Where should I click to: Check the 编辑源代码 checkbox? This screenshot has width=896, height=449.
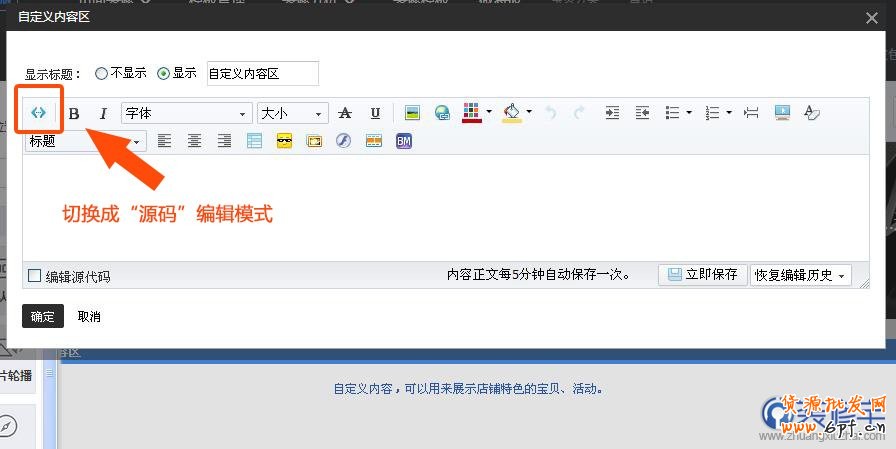pyautogui.click(x=35, y=276)
